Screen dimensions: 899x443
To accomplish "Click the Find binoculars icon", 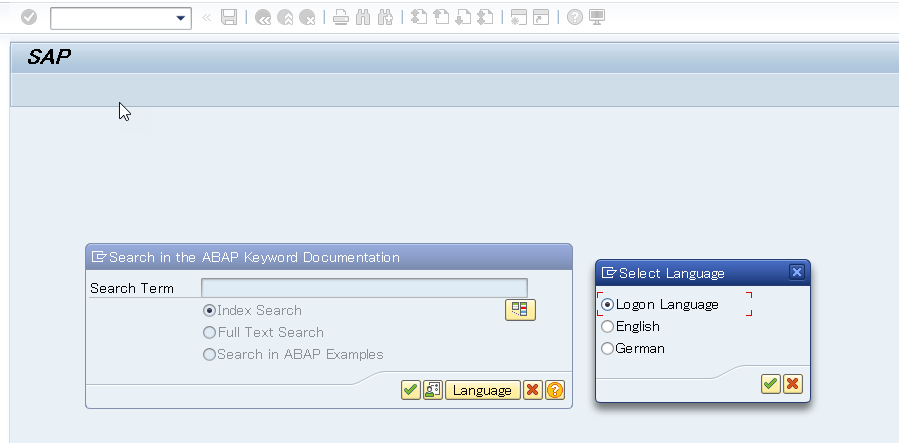I will tap(363, 18).
